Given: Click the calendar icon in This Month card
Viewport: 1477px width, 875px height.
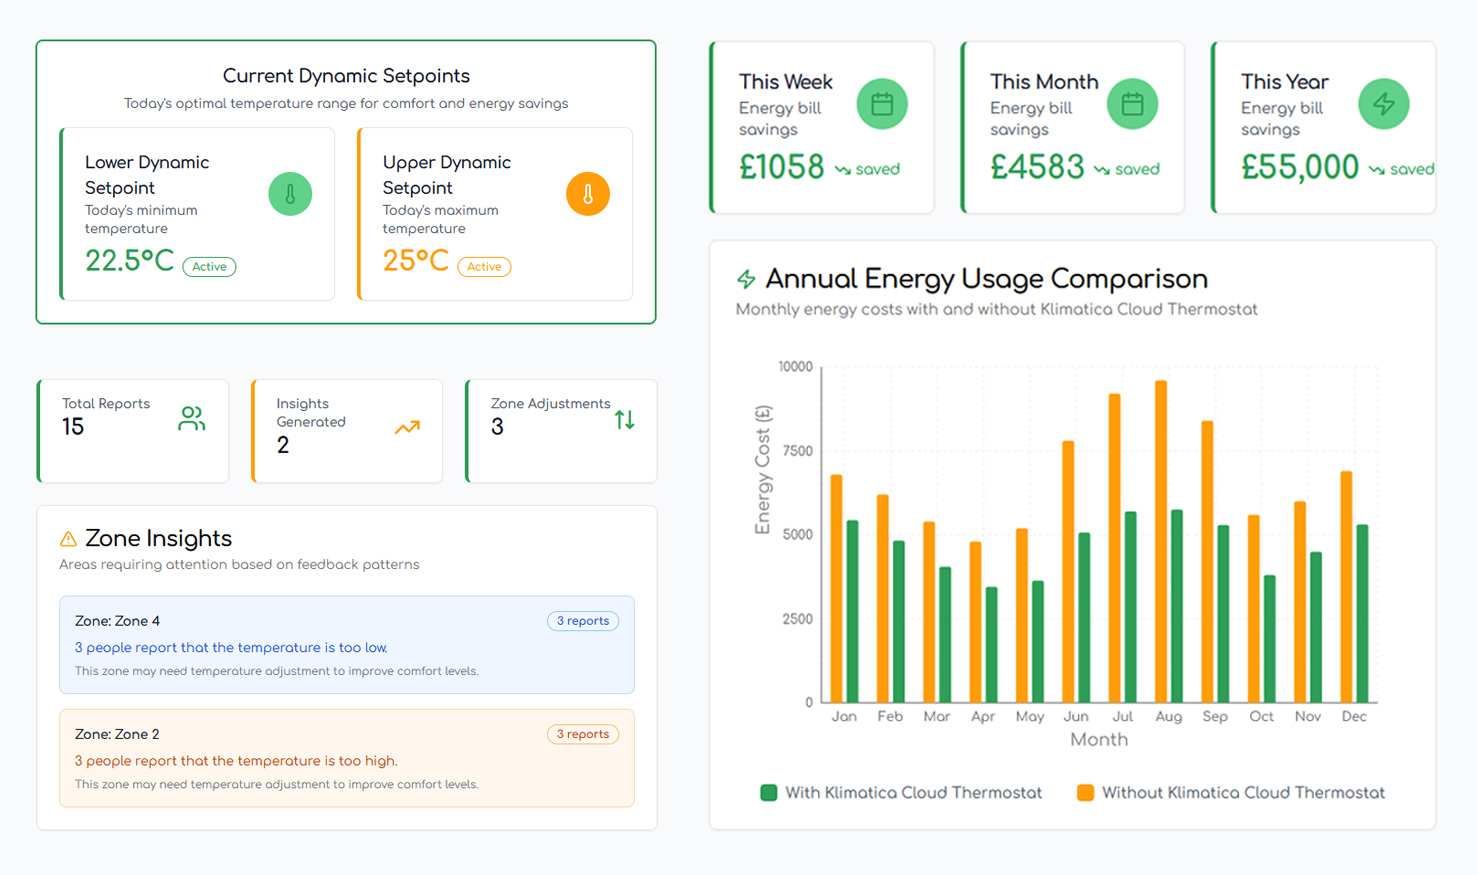Looking at the screenshot, I should [1132, 104].
